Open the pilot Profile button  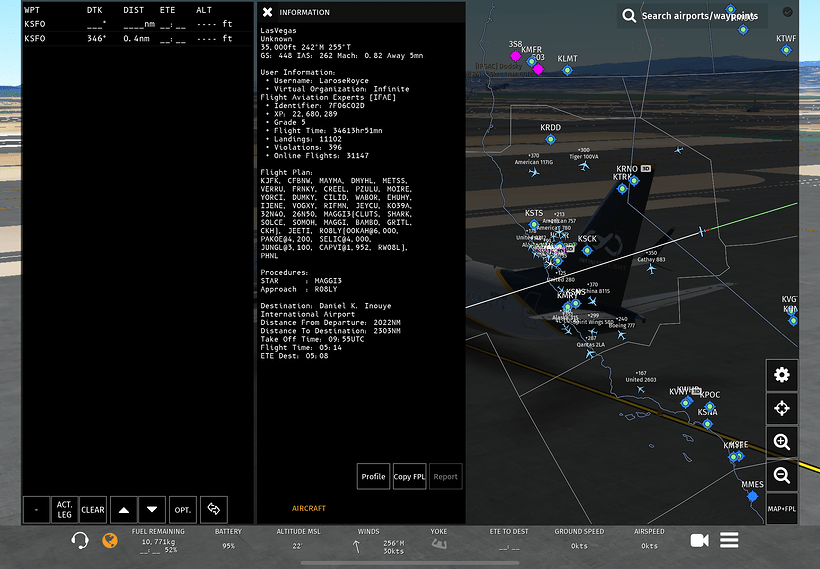[x=373, y=476]
